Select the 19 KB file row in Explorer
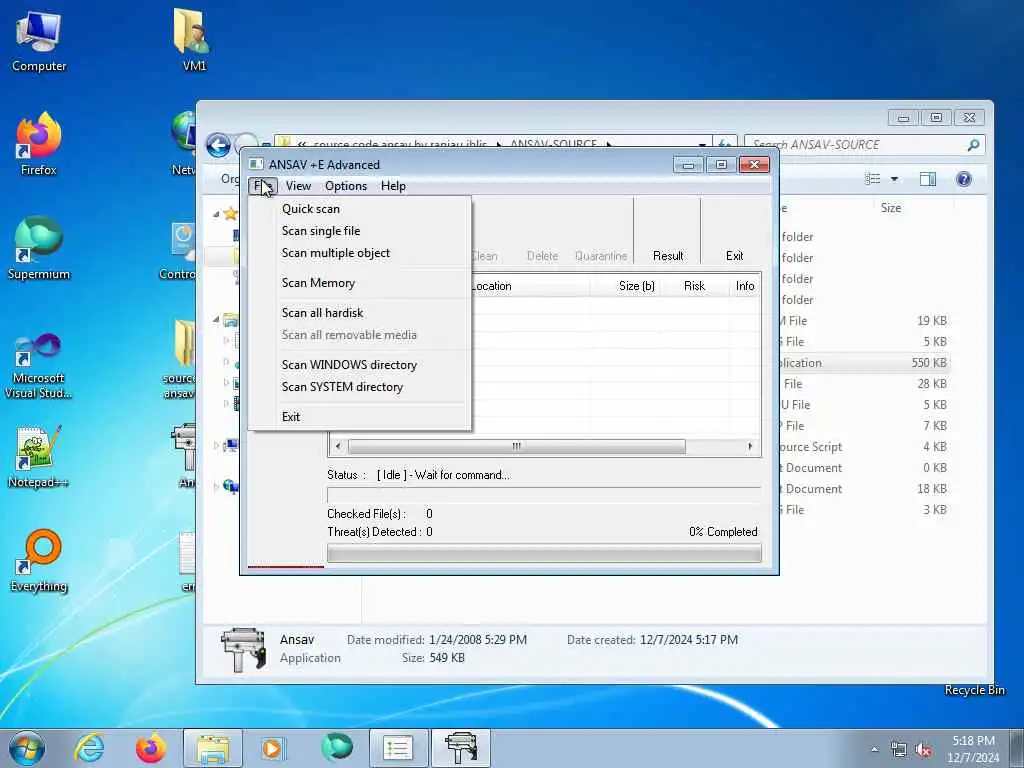1024x768 pixels. click(863, 321)
